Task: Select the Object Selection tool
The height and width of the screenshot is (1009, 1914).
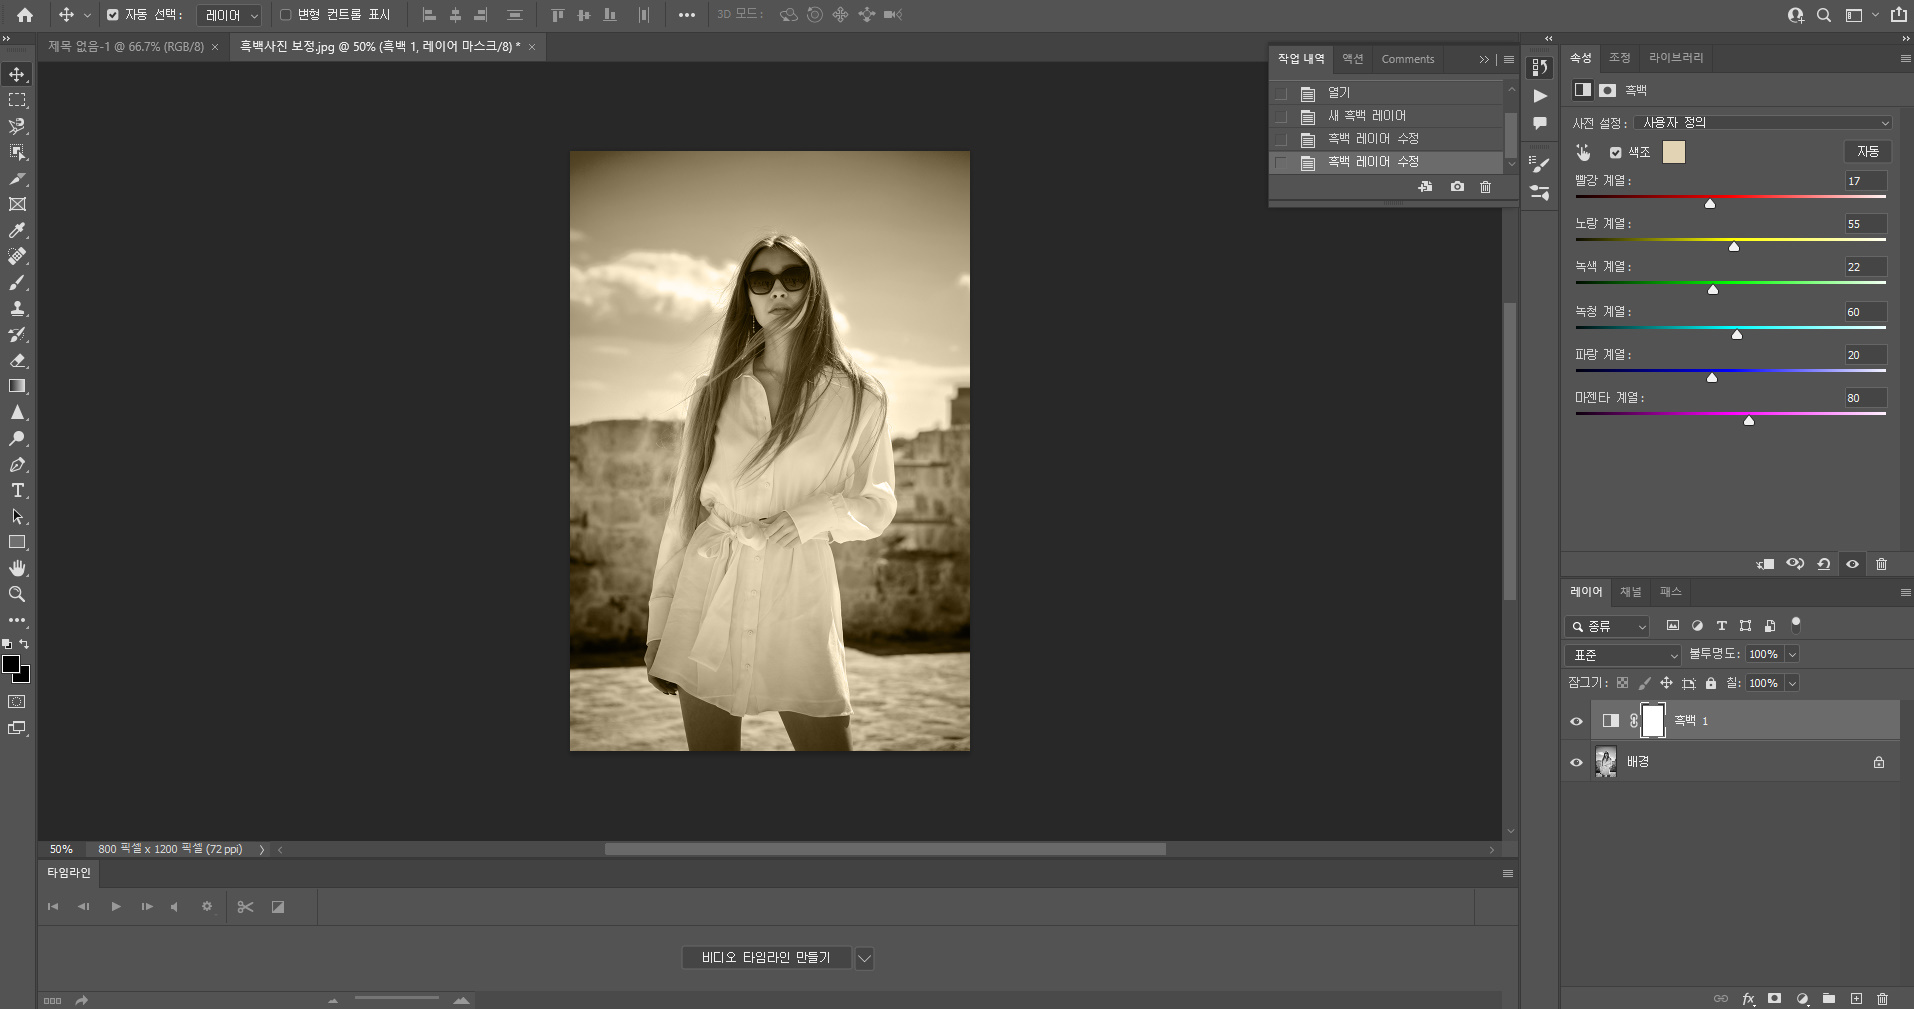Action: pyautogui.click(x=17, y=152)
